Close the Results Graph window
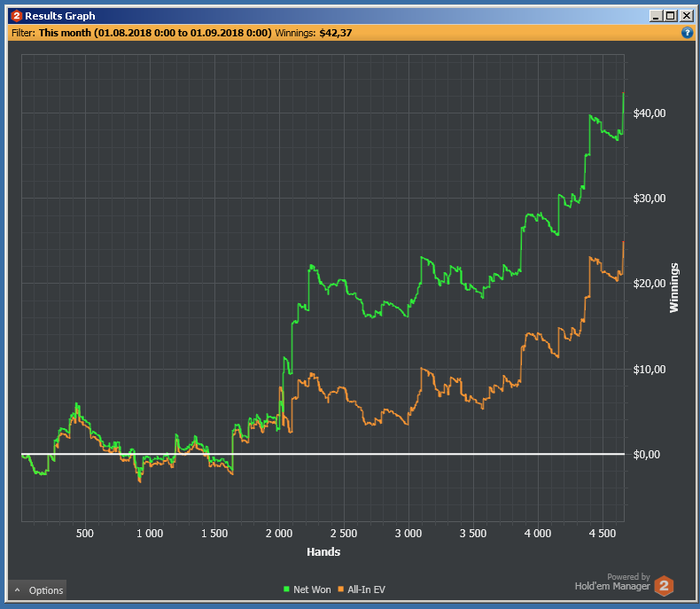This screenshot has width=700, height=609. (686, 16)
